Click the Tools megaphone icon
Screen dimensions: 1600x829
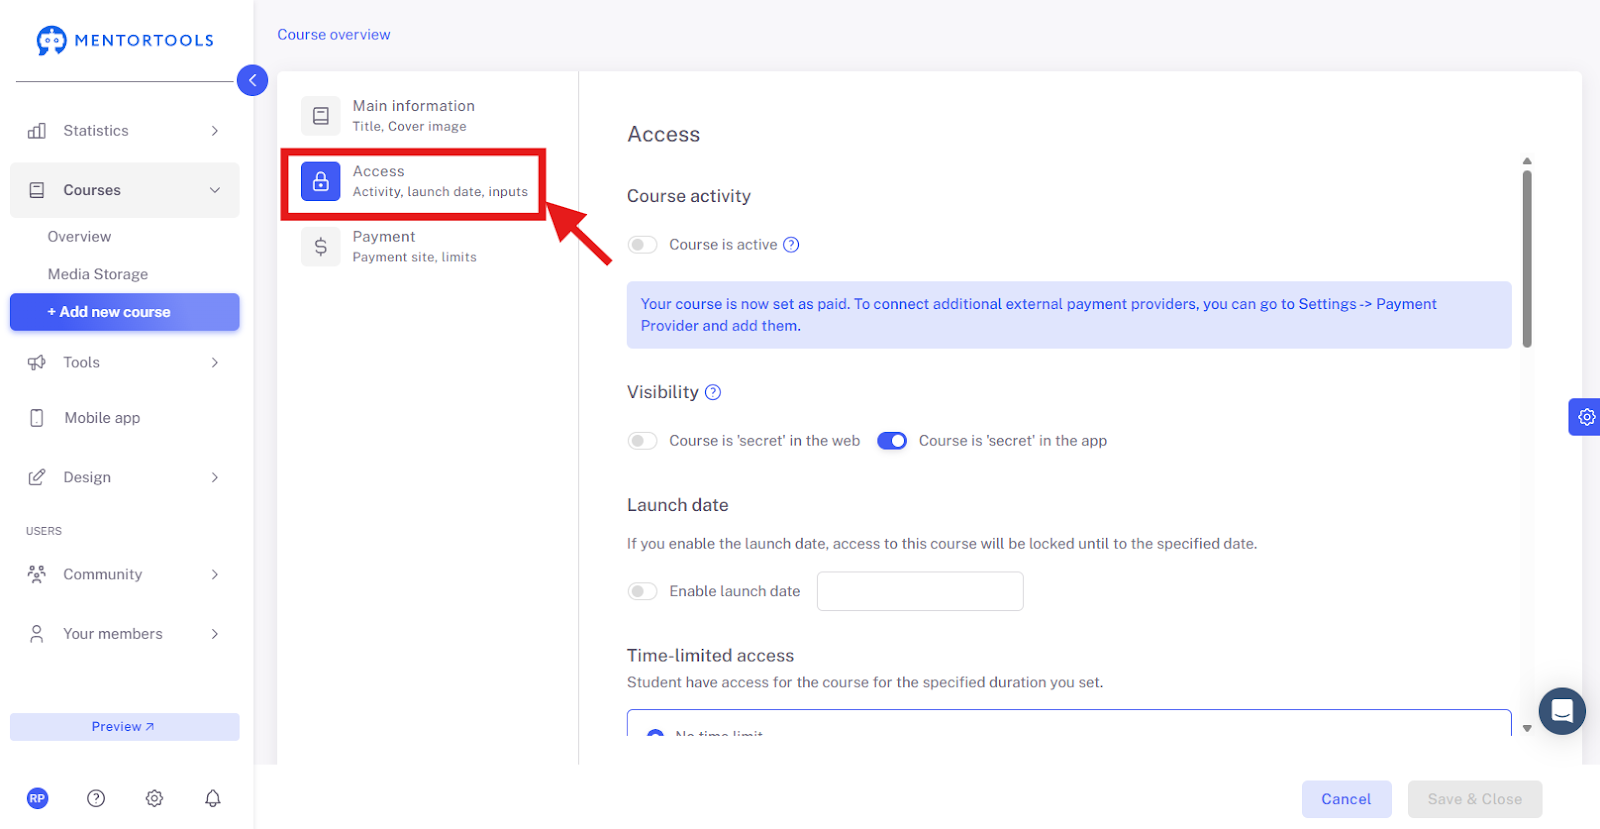(x=37, y=362)
